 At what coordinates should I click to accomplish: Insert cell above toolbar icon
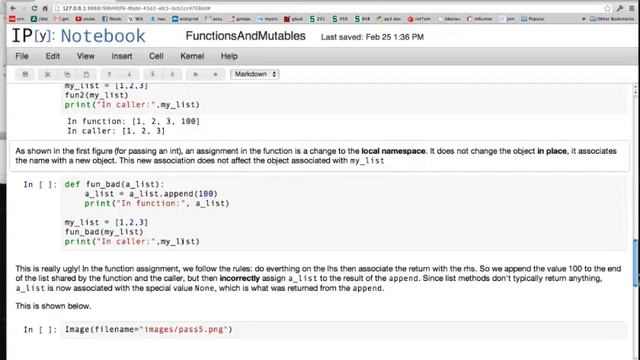153,74
